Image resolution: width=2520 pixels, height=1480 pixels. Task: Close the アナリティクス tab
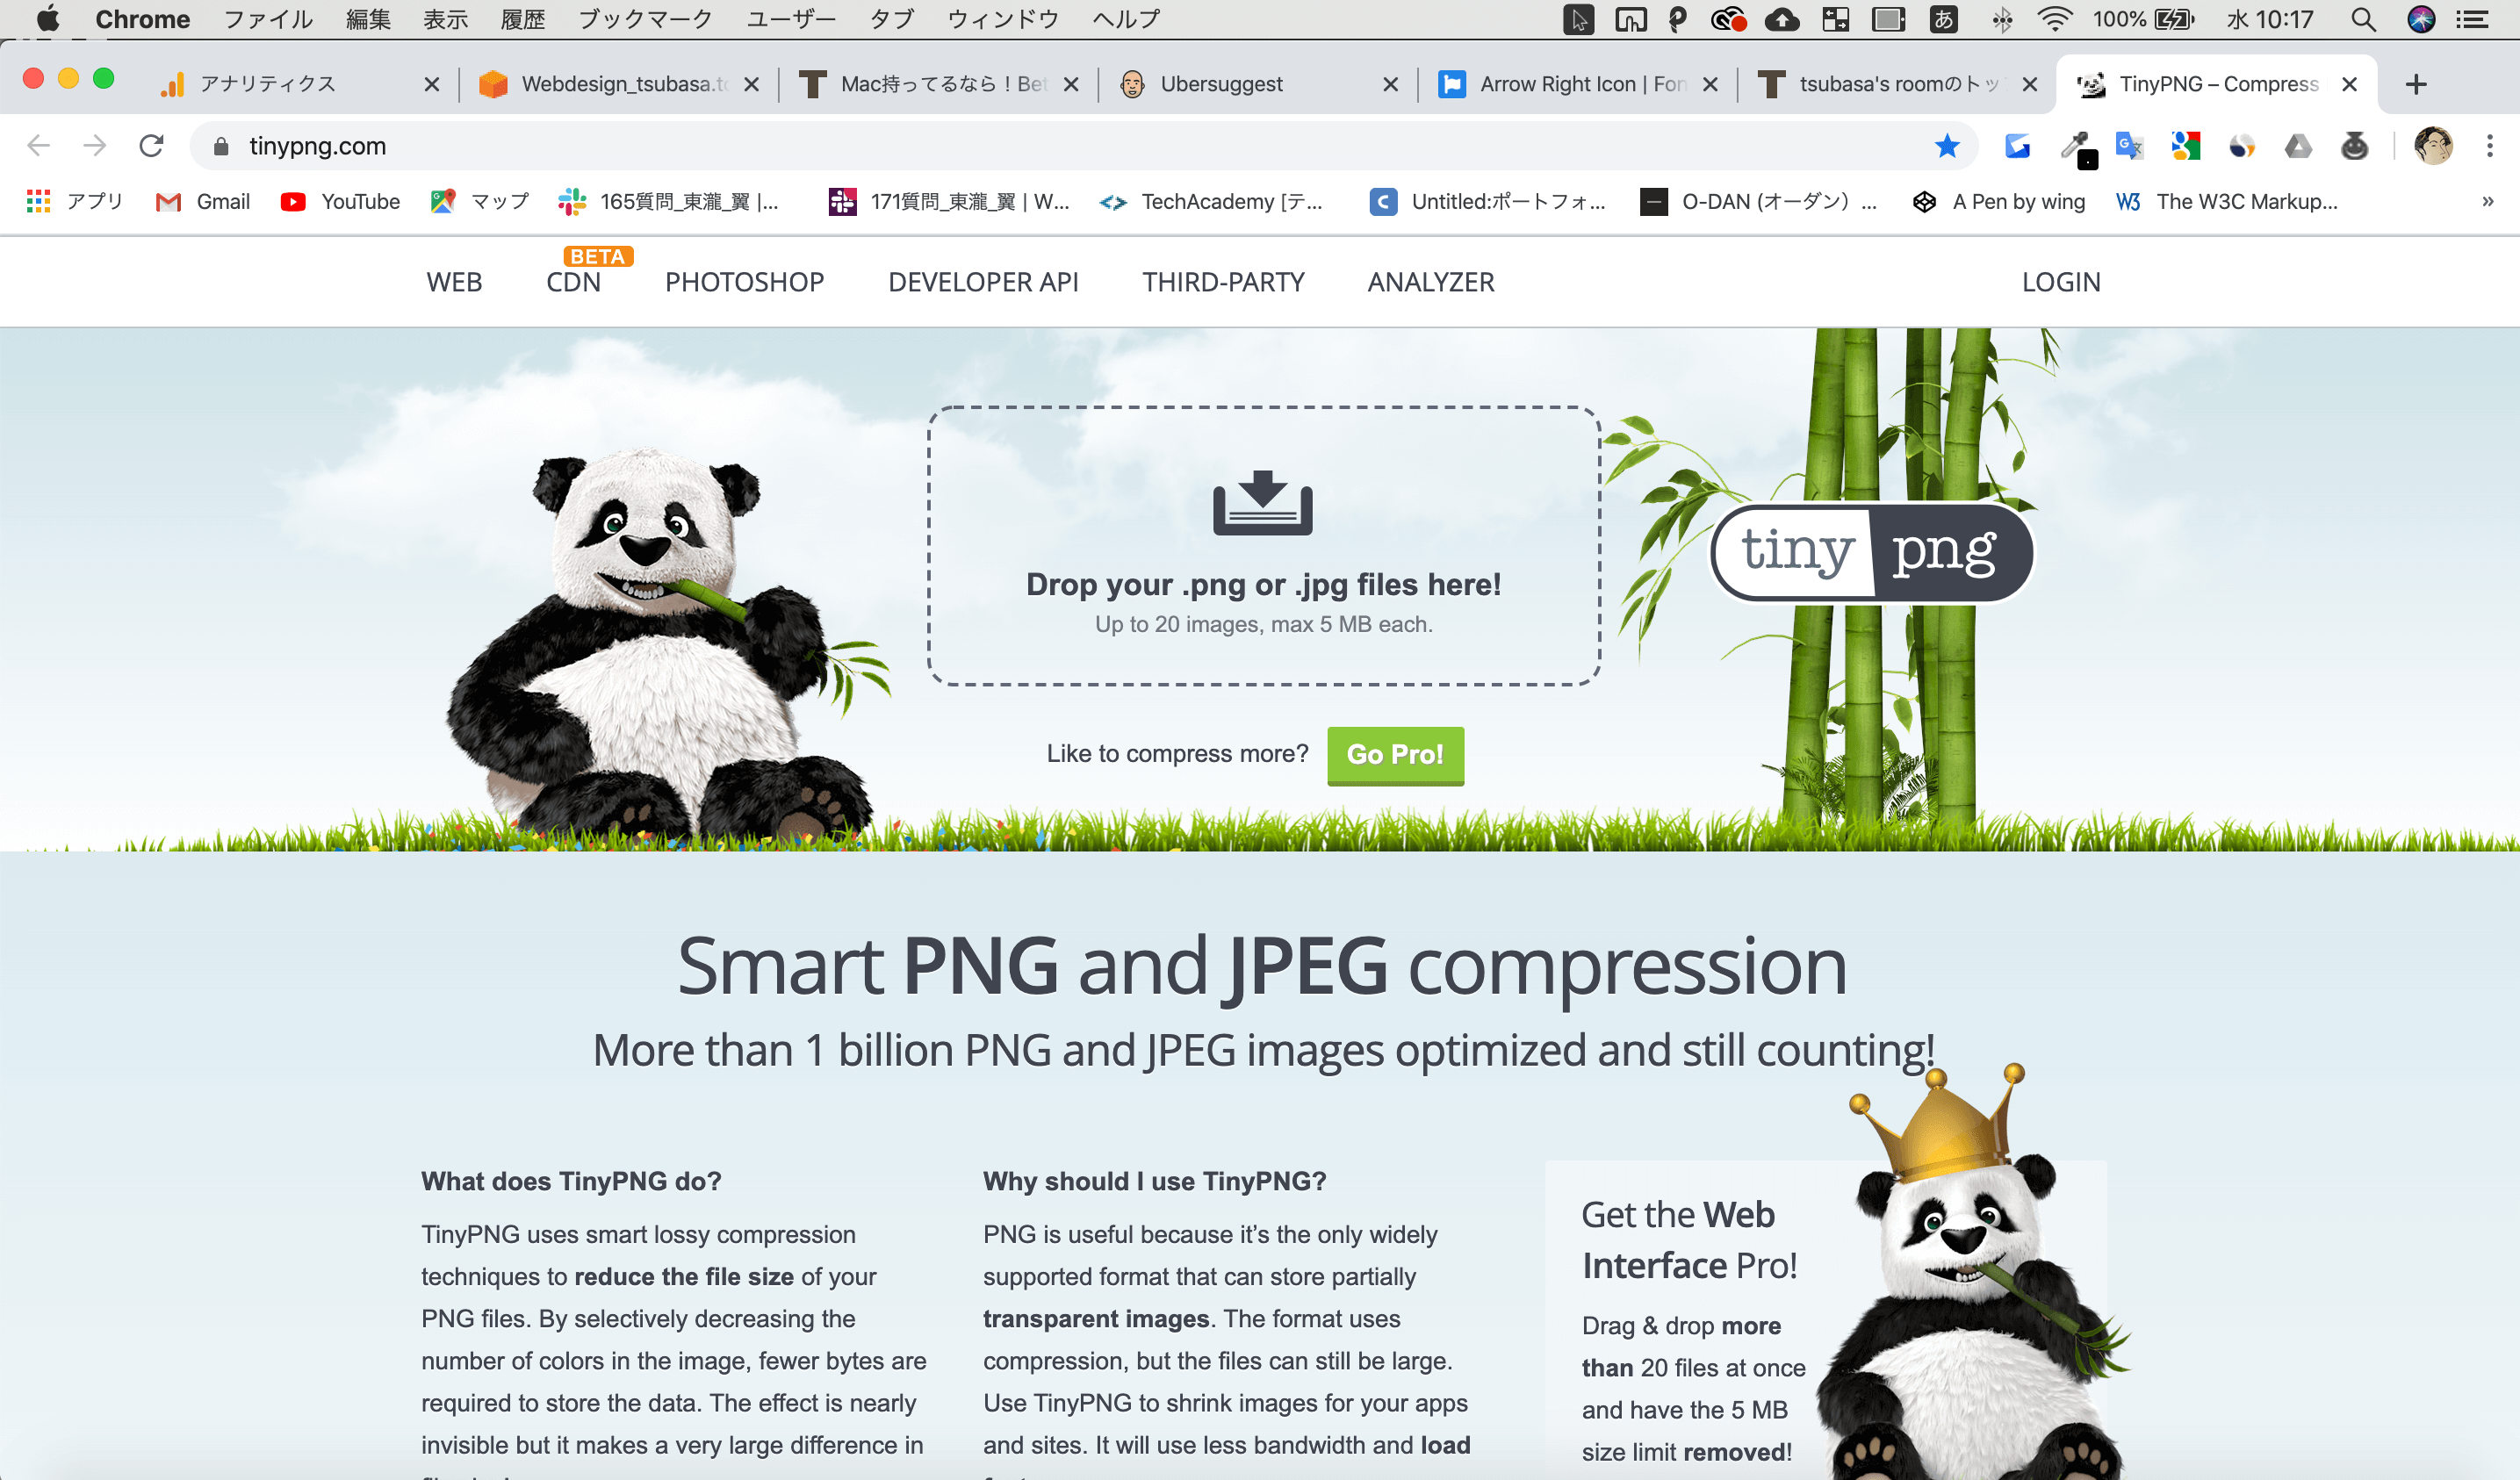pyautogui.click(x=431, y=84)
